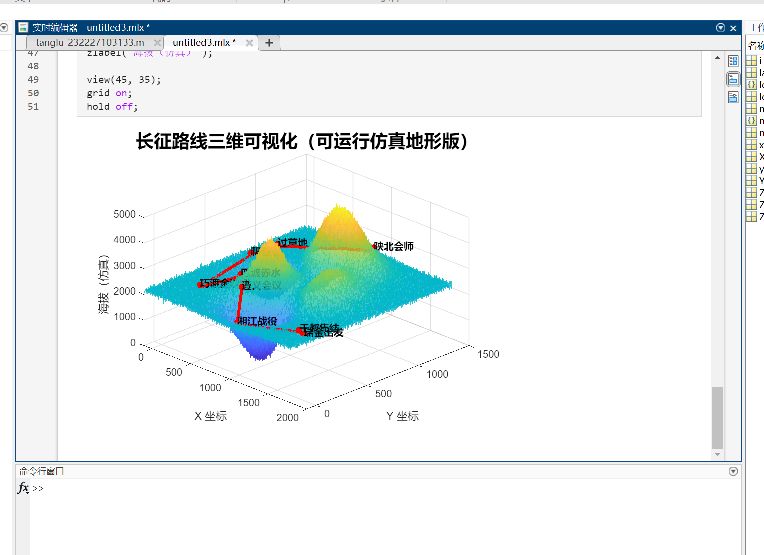764x555 pixels.
Task: Click the hide code view icon
Action: tap(733, 97)
